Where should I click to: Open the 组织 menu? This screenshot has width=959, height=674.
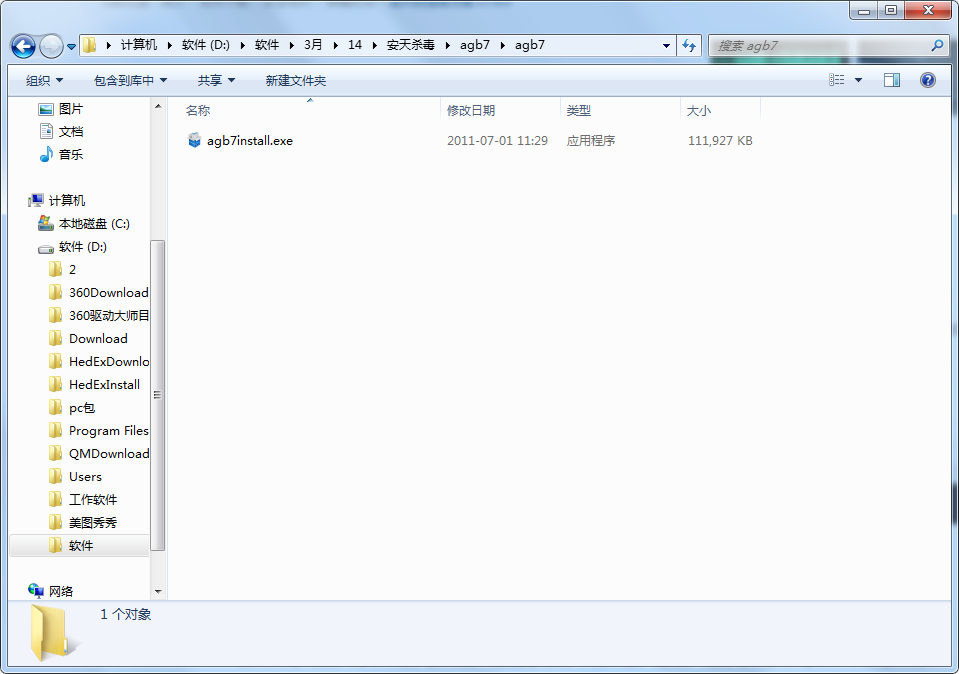[44, 80]
